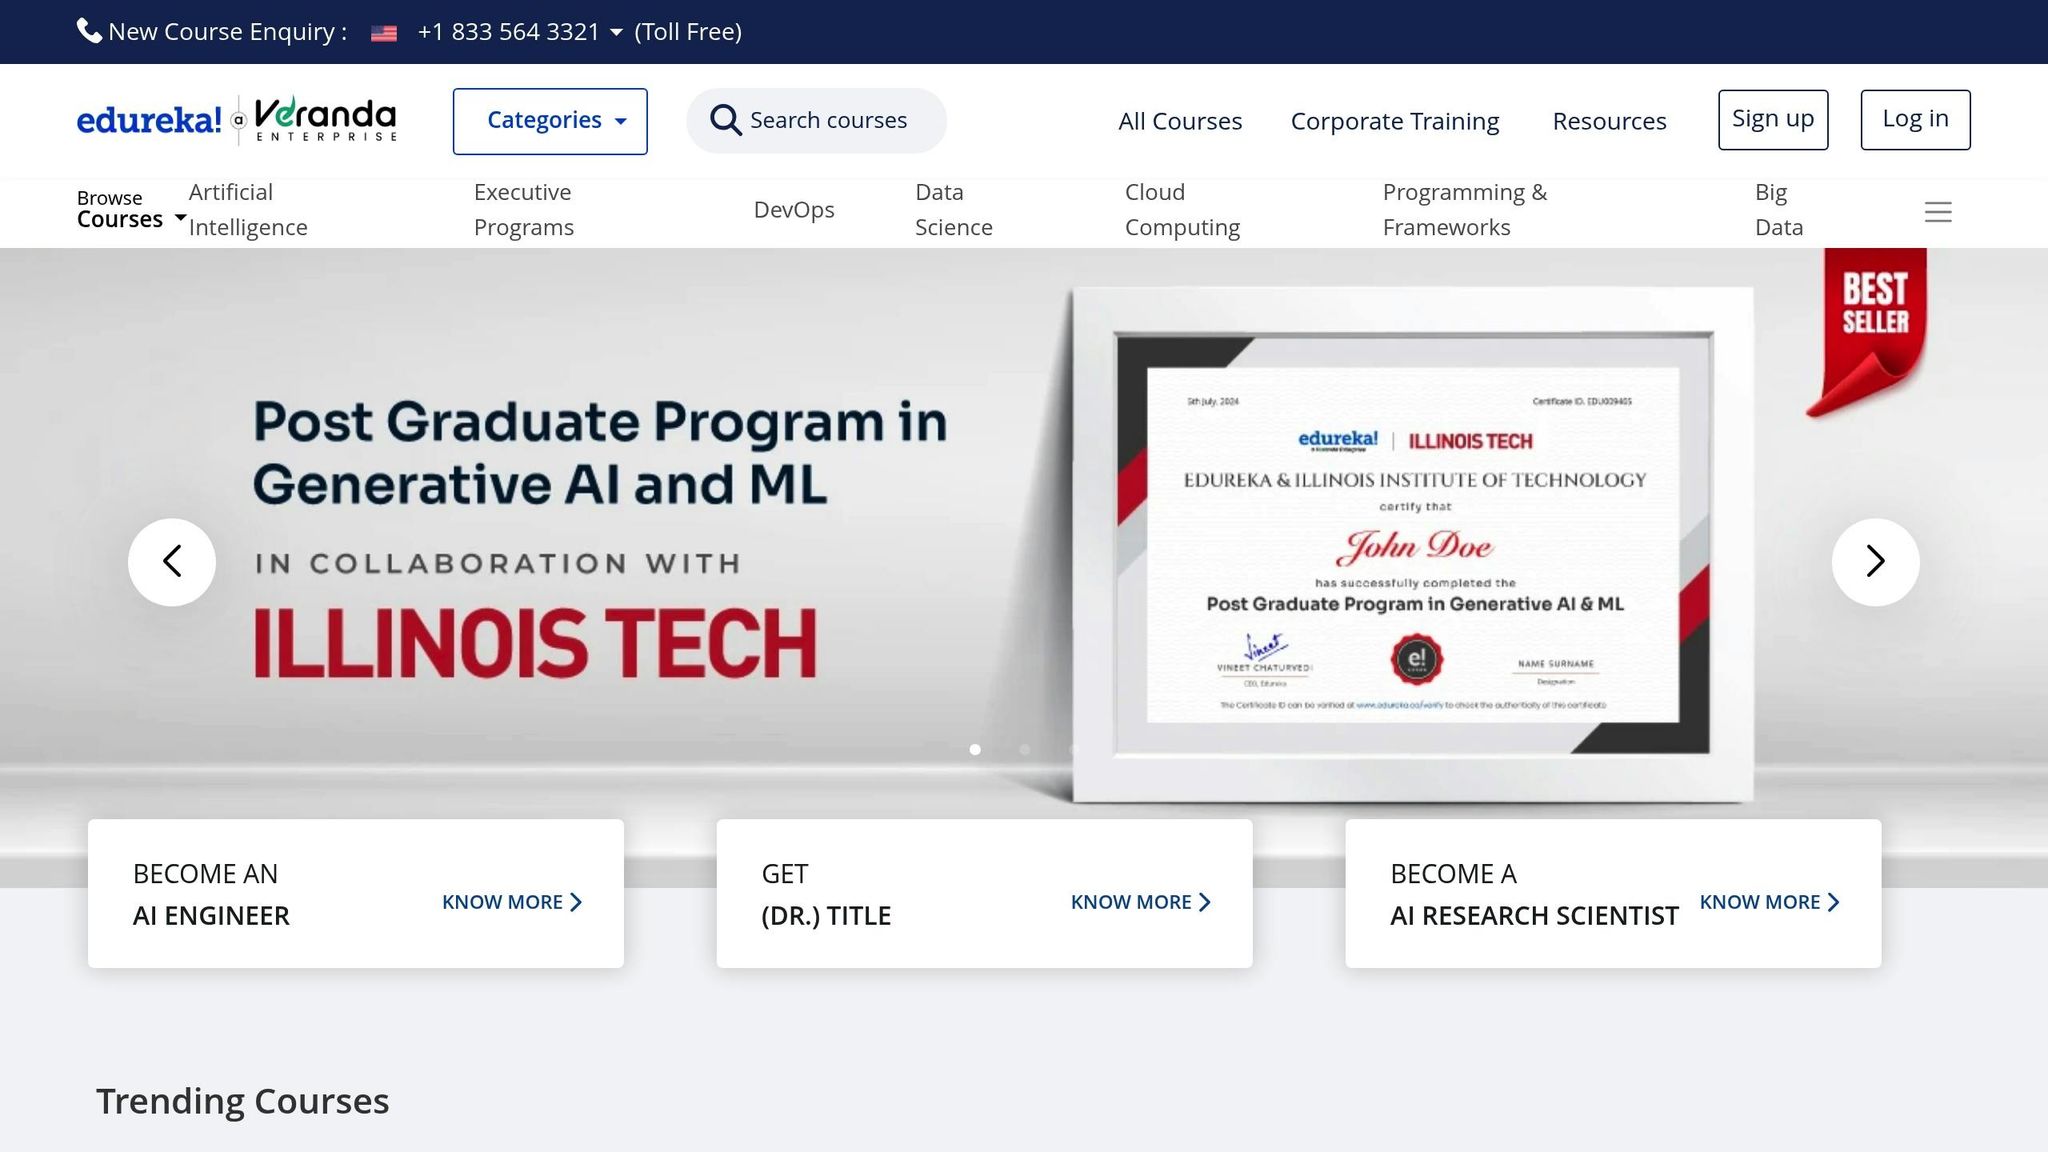Advance to next banner slide arrow
Image resolution: width=2048 pixels, height=1152 pixels.
(1875, 562)
